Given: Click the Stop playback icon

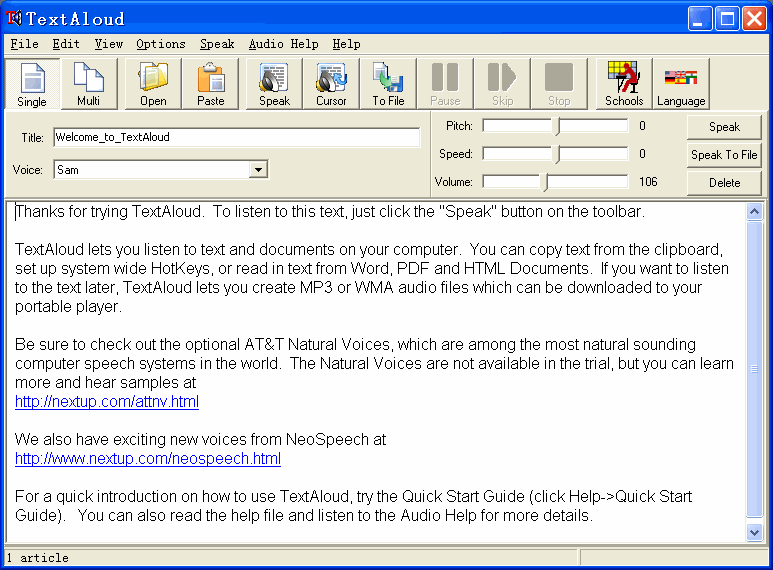Looking at the screenshot, I should pos(559,84).
